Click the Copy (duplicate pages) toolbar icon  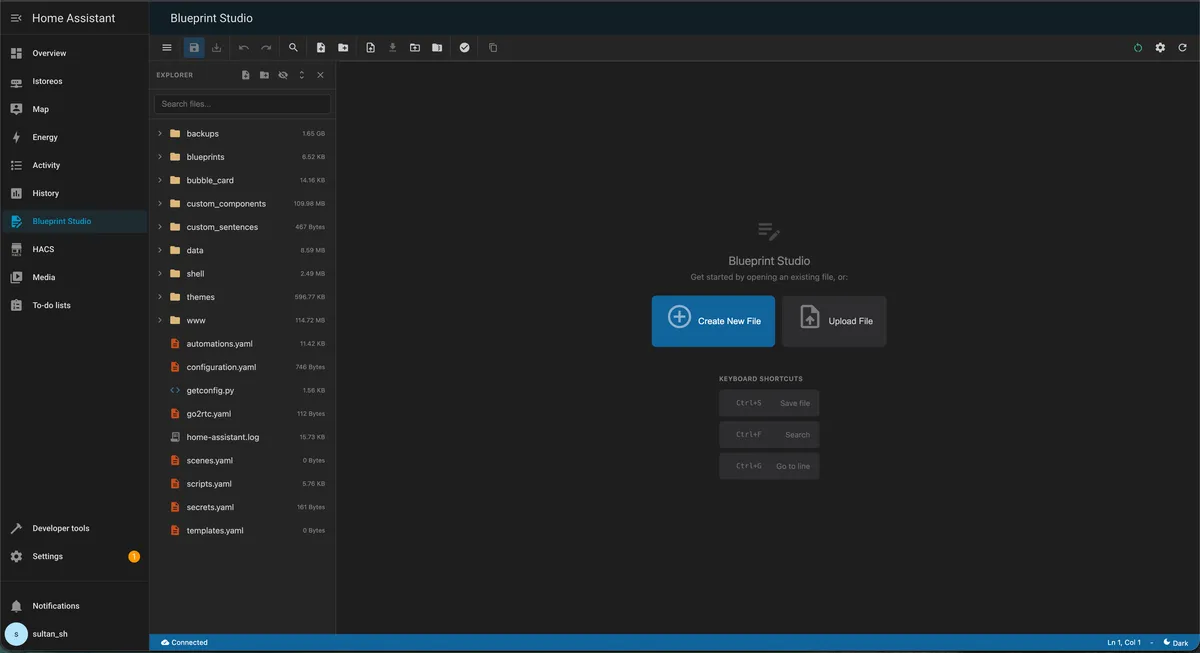[x=493, y=48]
